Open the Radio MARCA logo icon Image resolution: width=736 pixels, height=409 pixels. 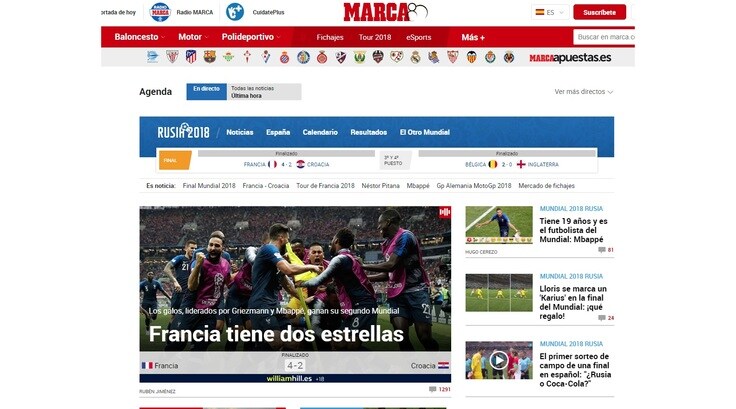tap(160, 12)
